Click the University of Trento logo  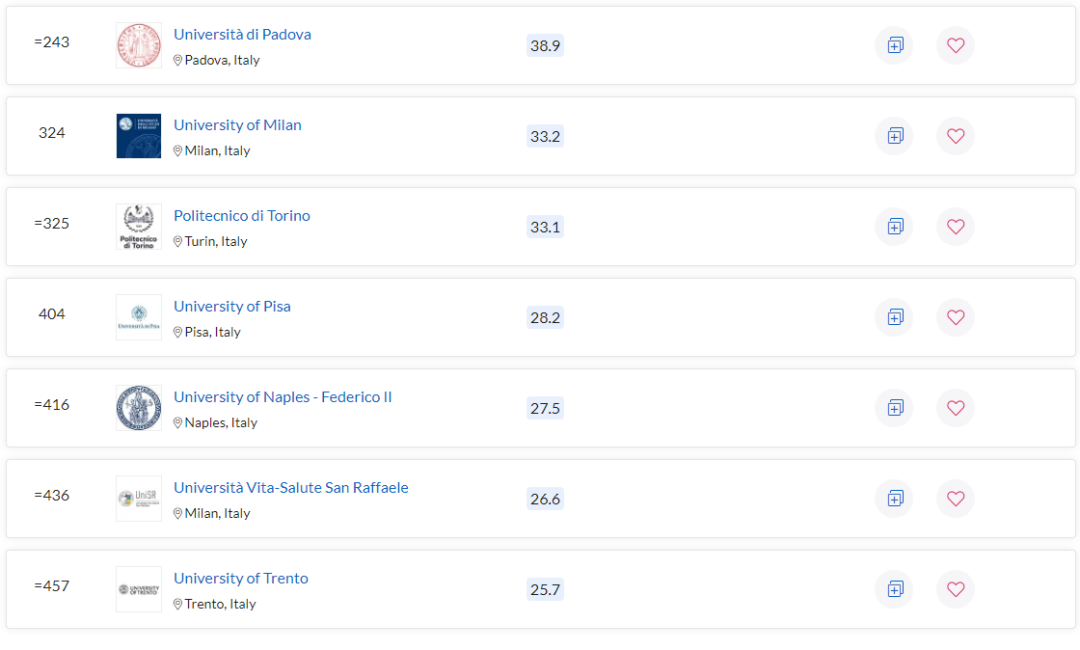[x=138, y=589]
